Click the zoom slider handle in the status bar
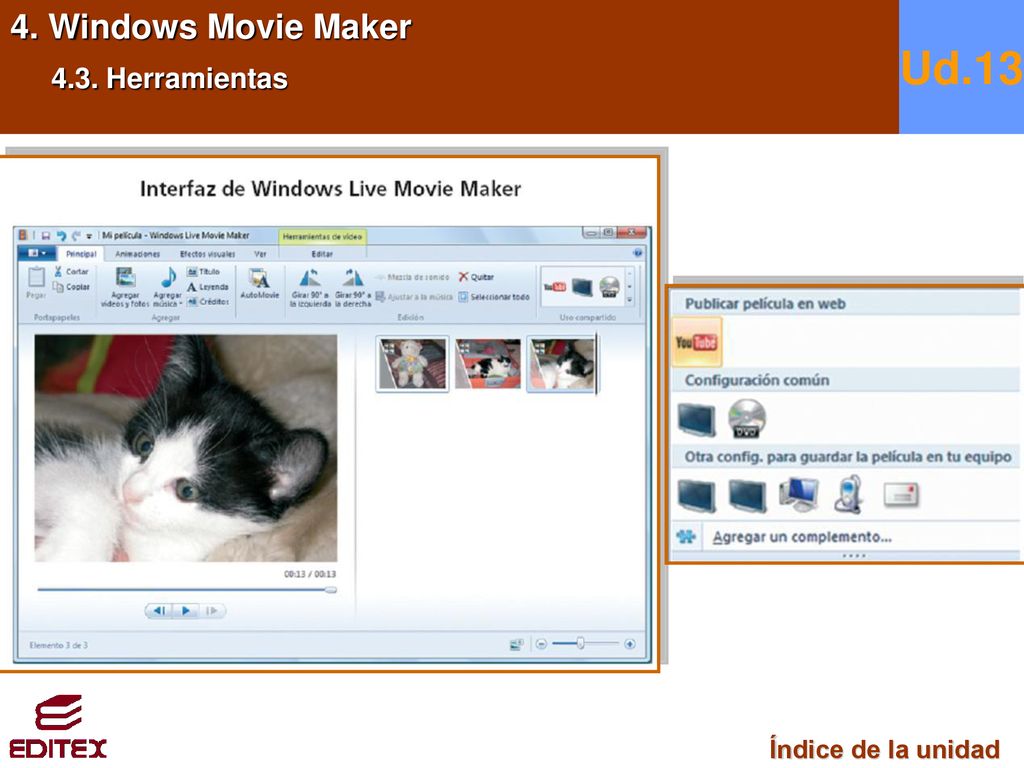The width and height of the screenshot is (1024, 768). point(580,644)
